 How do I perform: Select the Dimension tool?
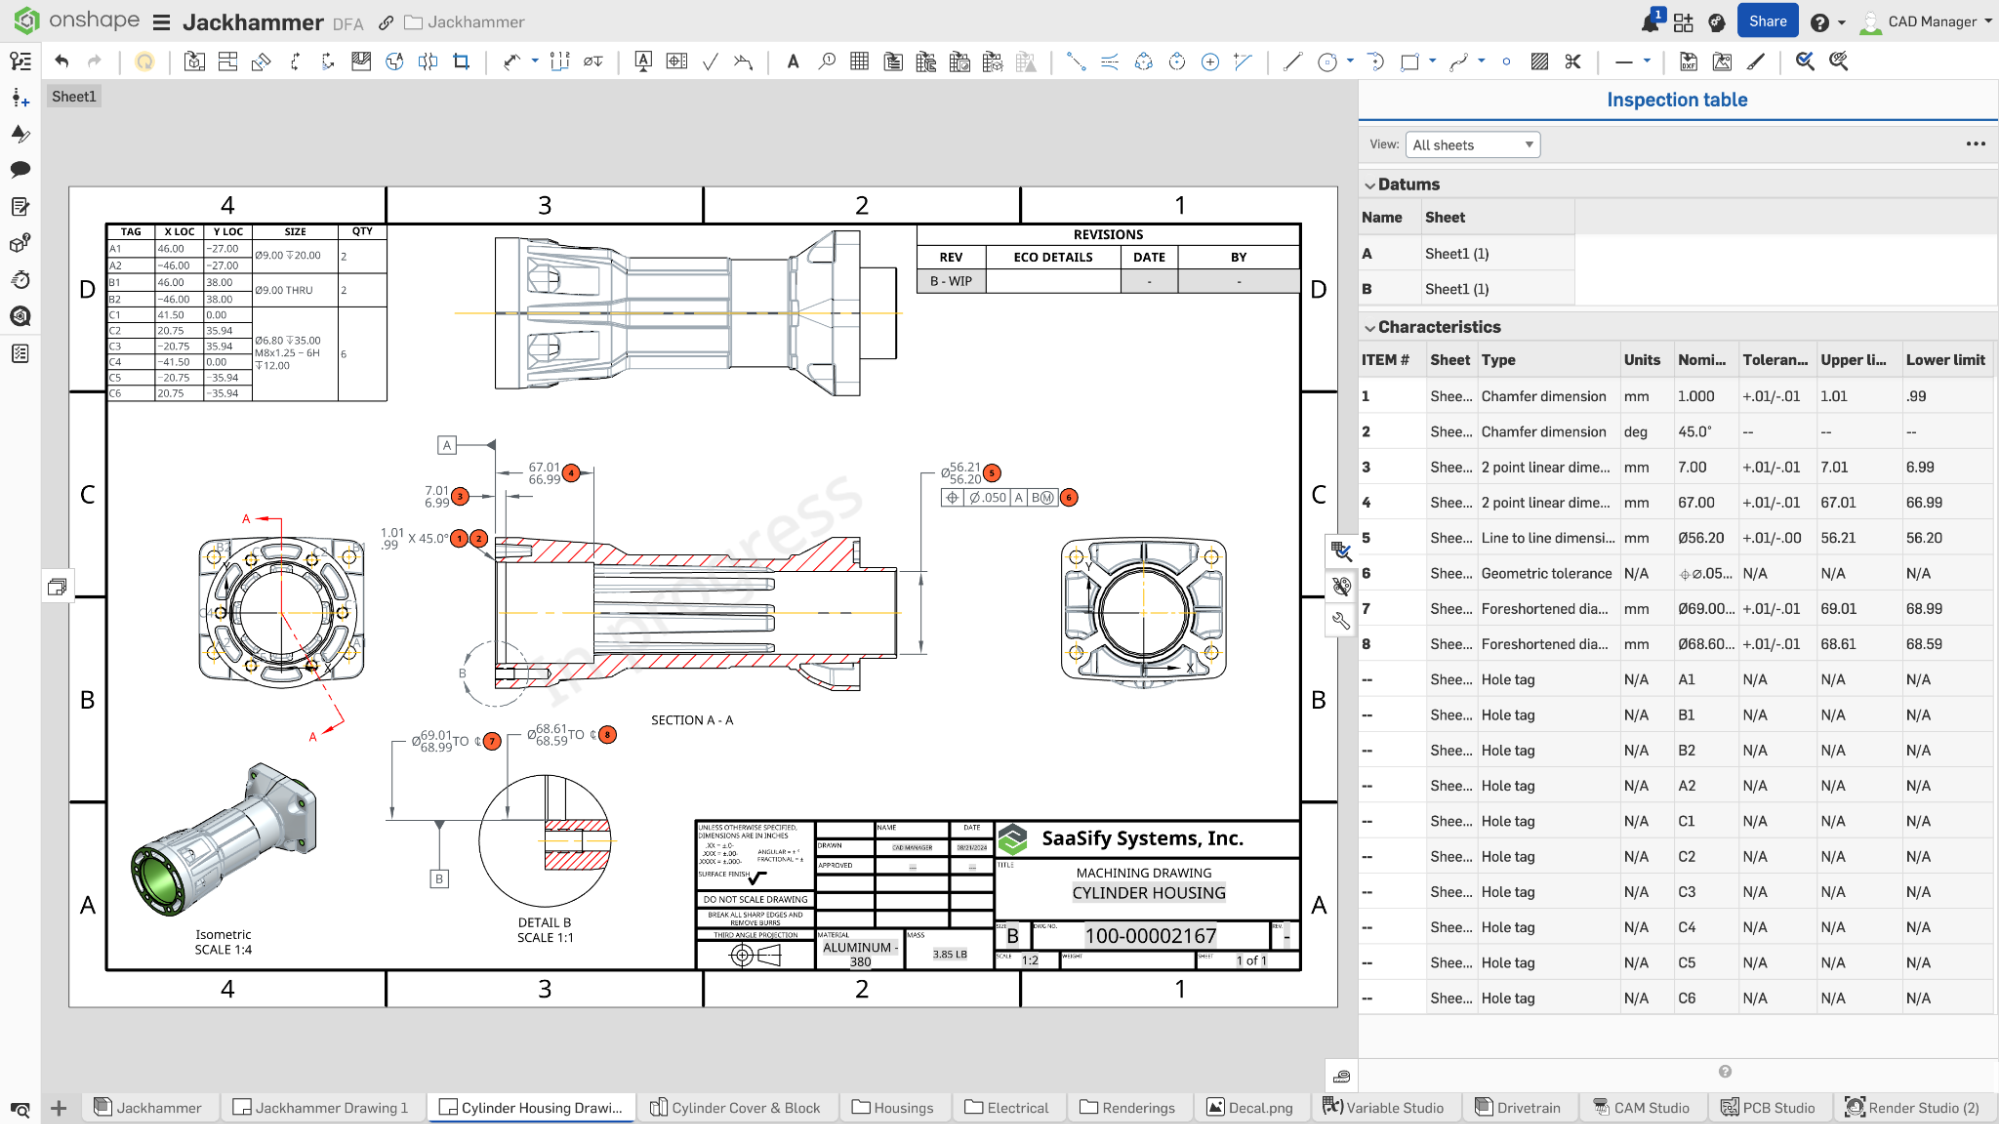click(x=513, y=62)
